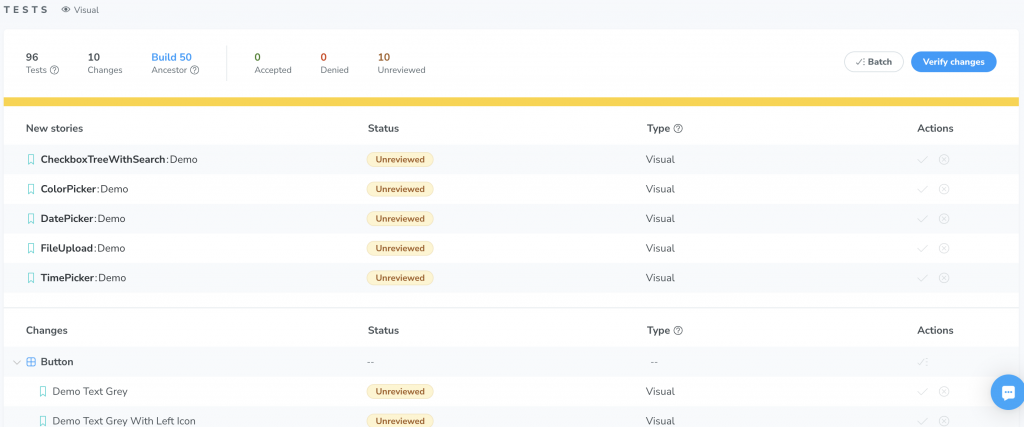Open the chat support widget
The width and height of the screenshot is (1024, 427).
[1008, 392]
